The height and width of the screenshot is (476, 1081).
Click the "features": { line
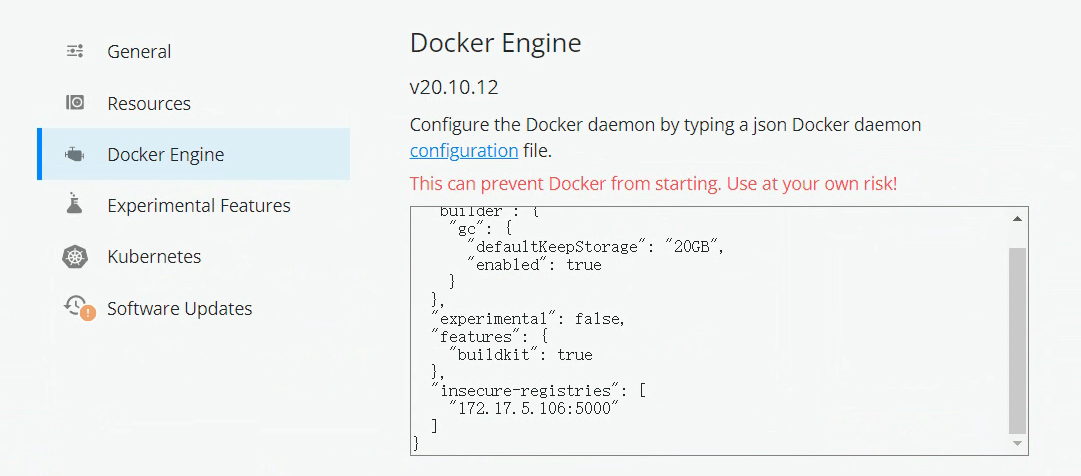(489, 337)
